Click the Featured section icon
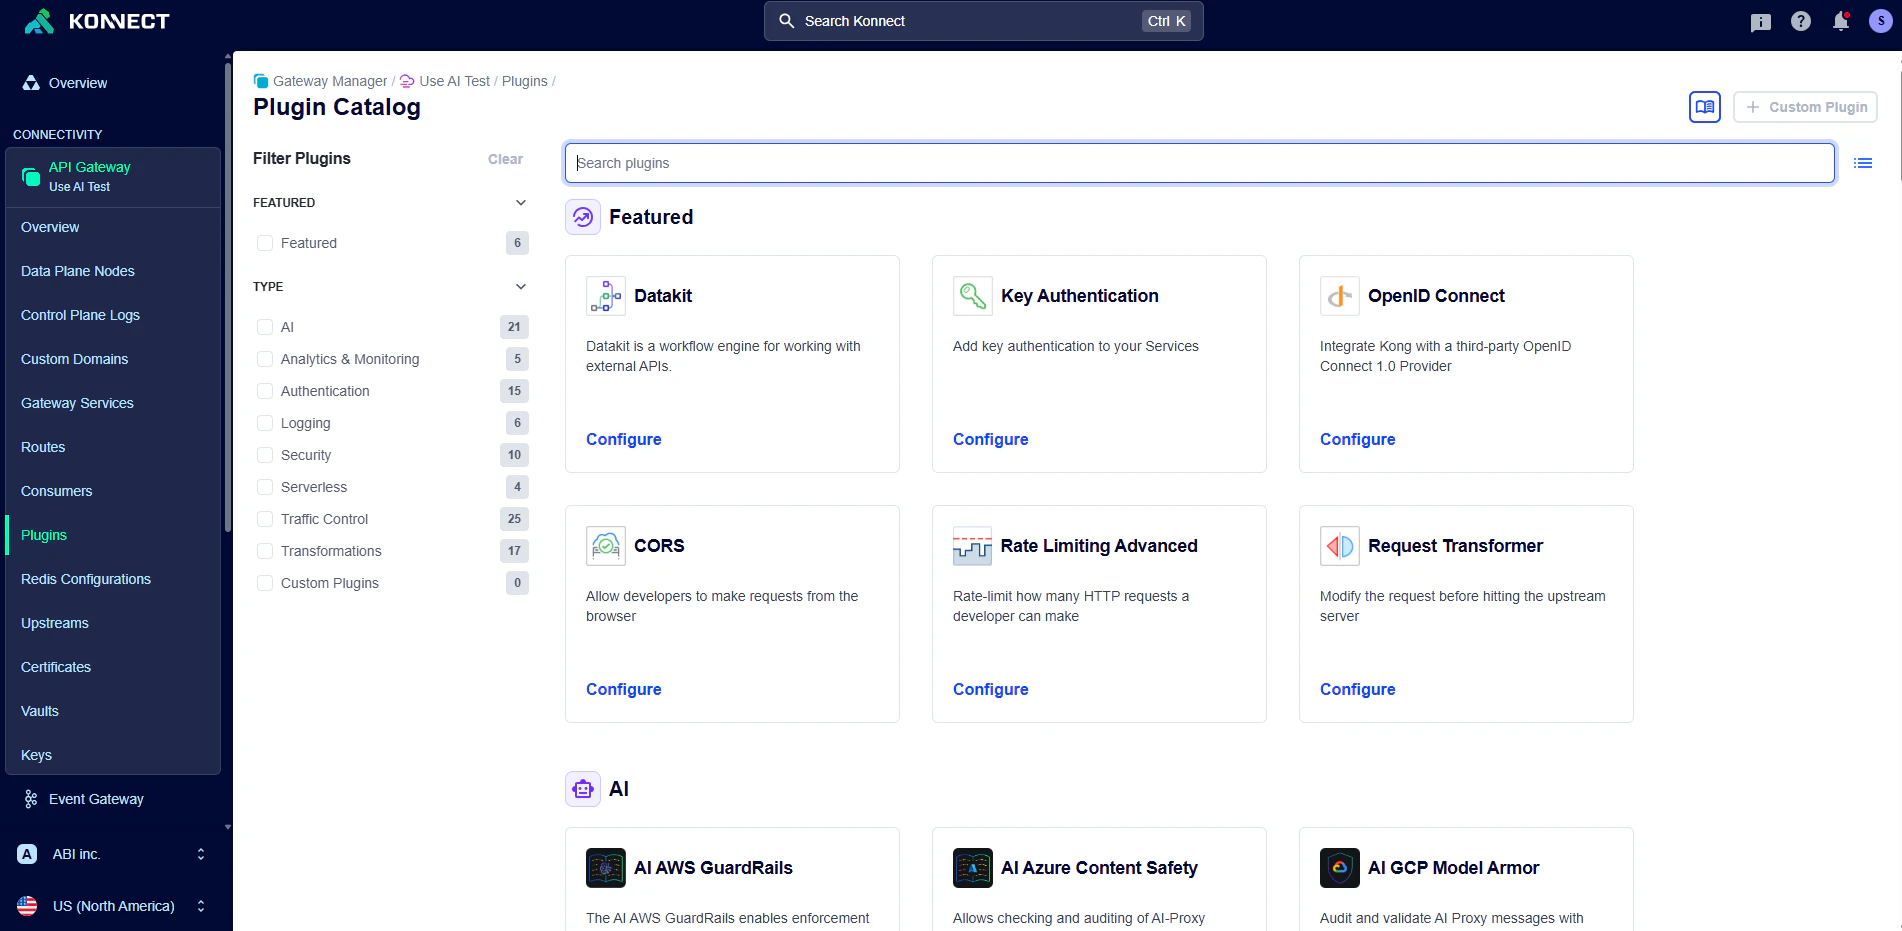This screenshot has width=1902, height=931. (x=583, y=217)
